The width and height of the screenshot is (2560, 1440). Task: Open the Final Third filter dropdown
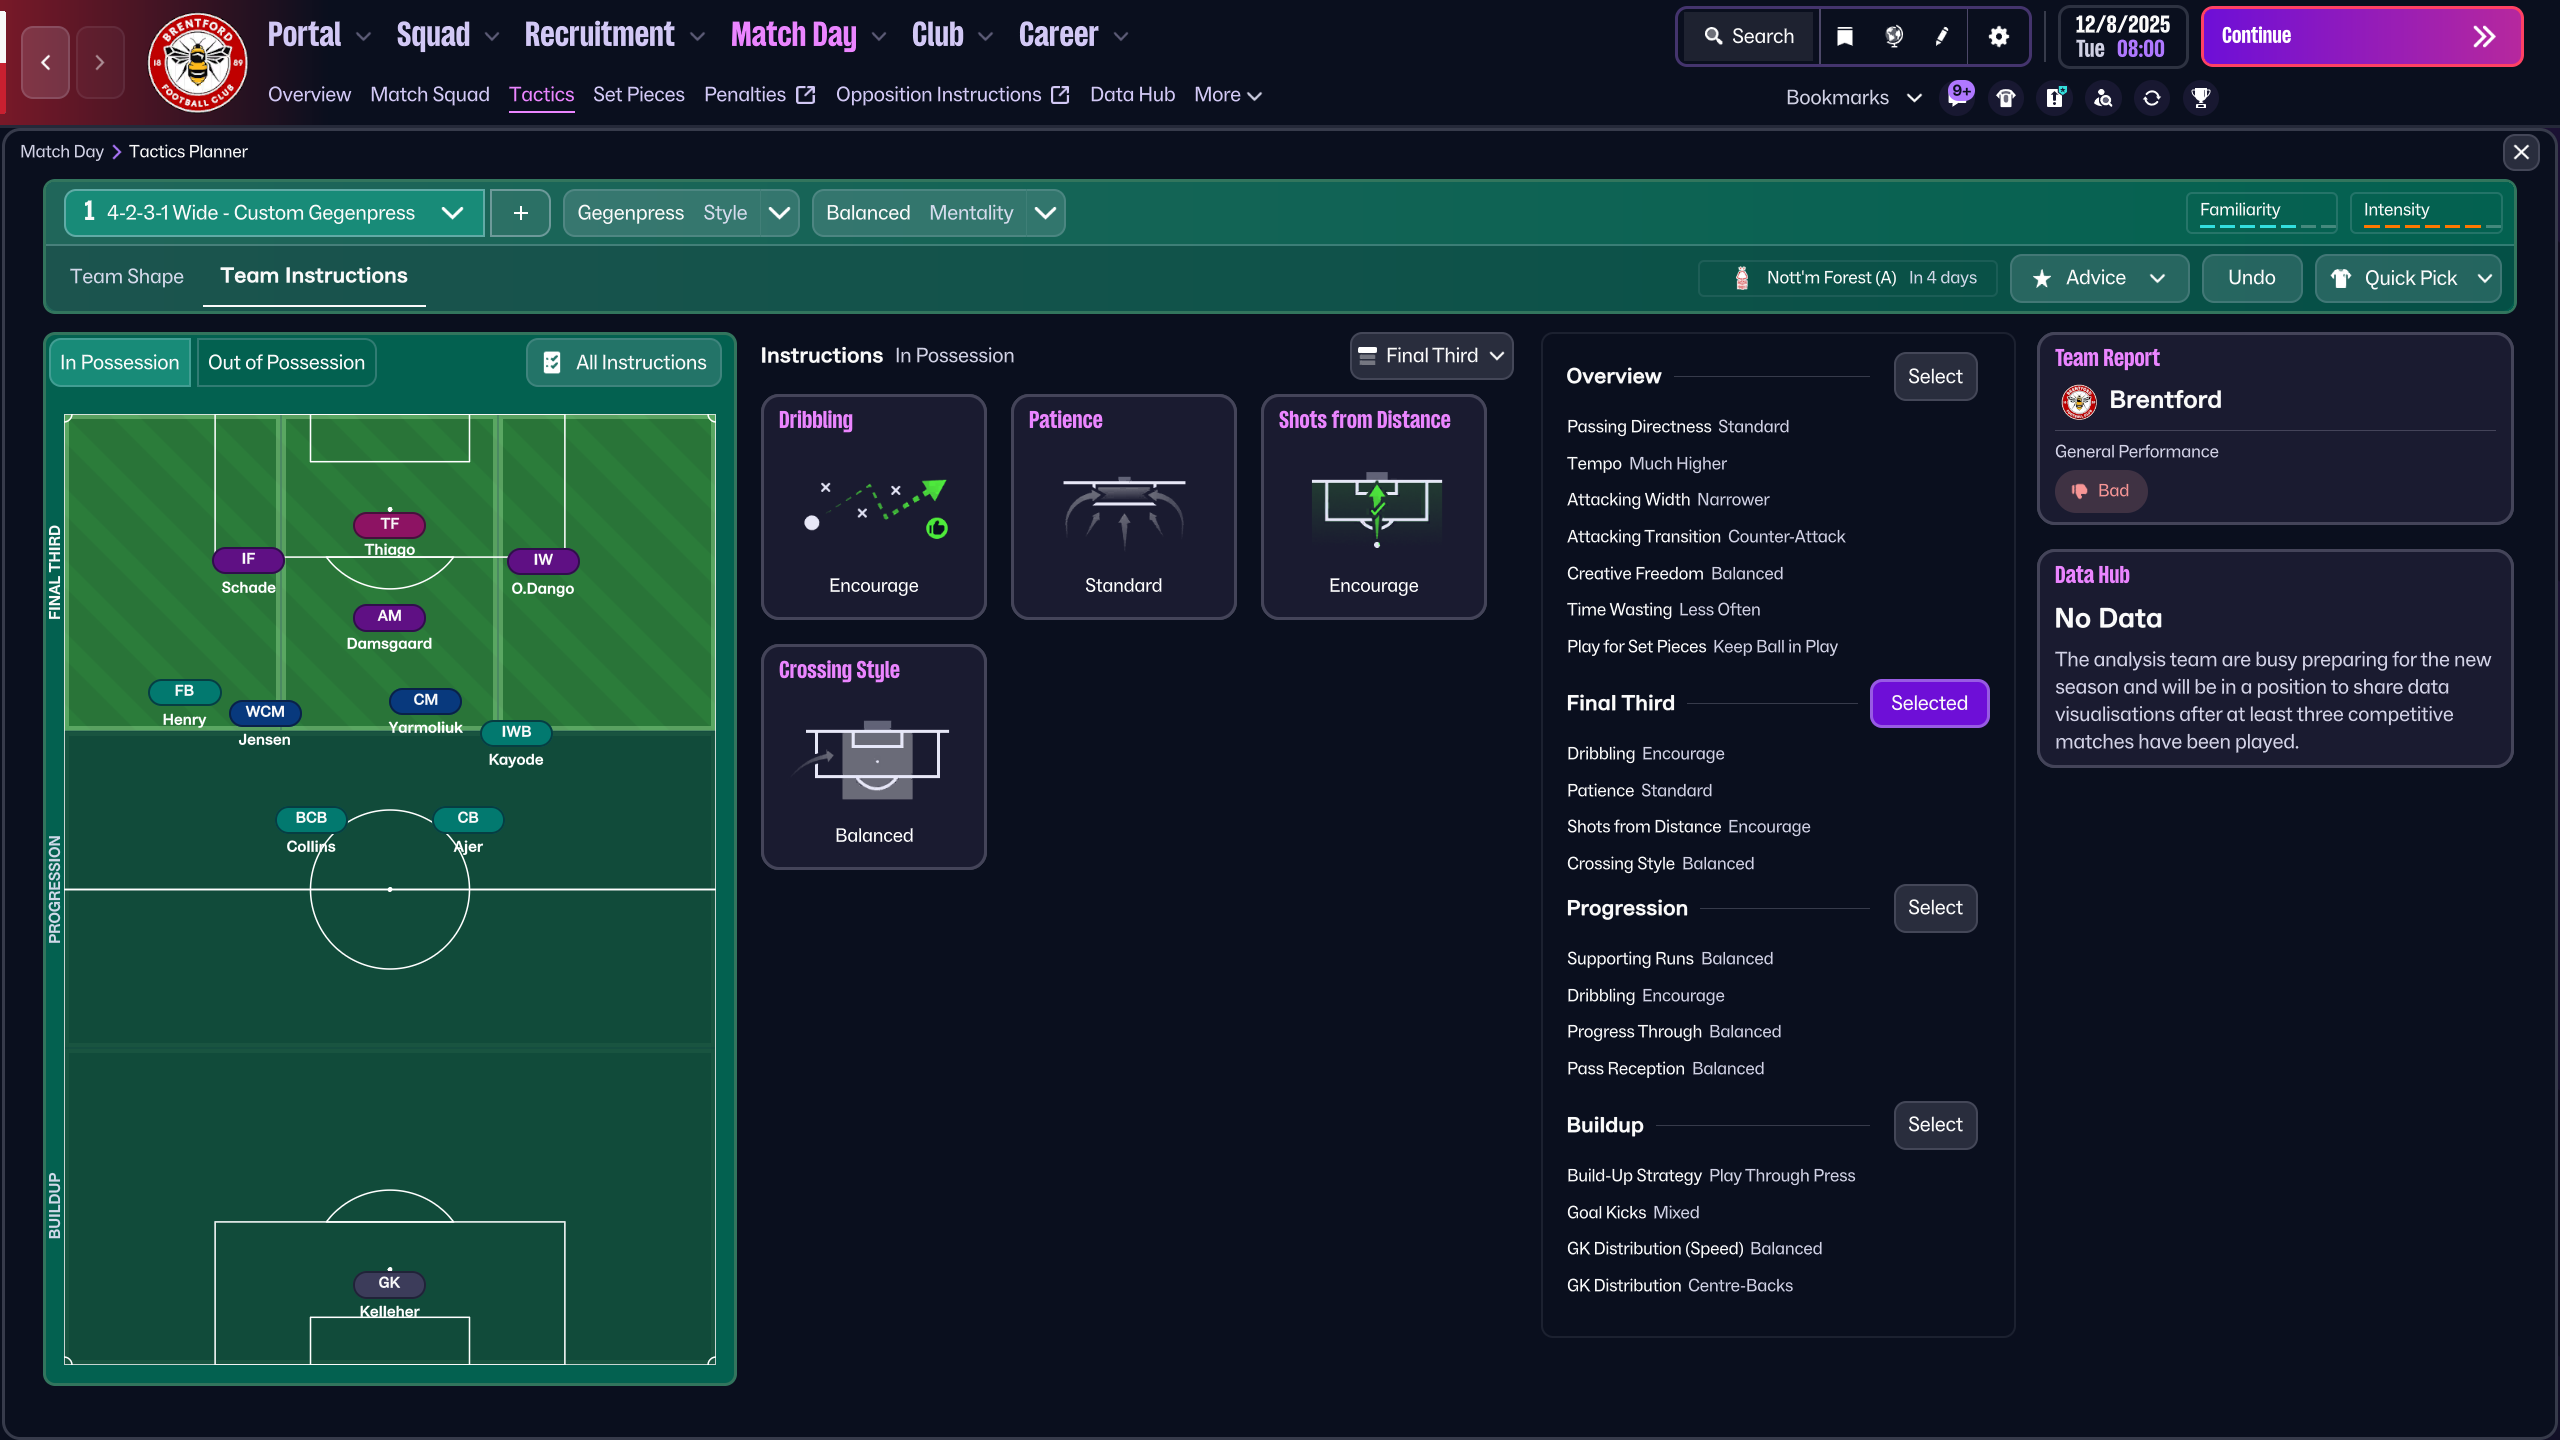point(1431,356)
